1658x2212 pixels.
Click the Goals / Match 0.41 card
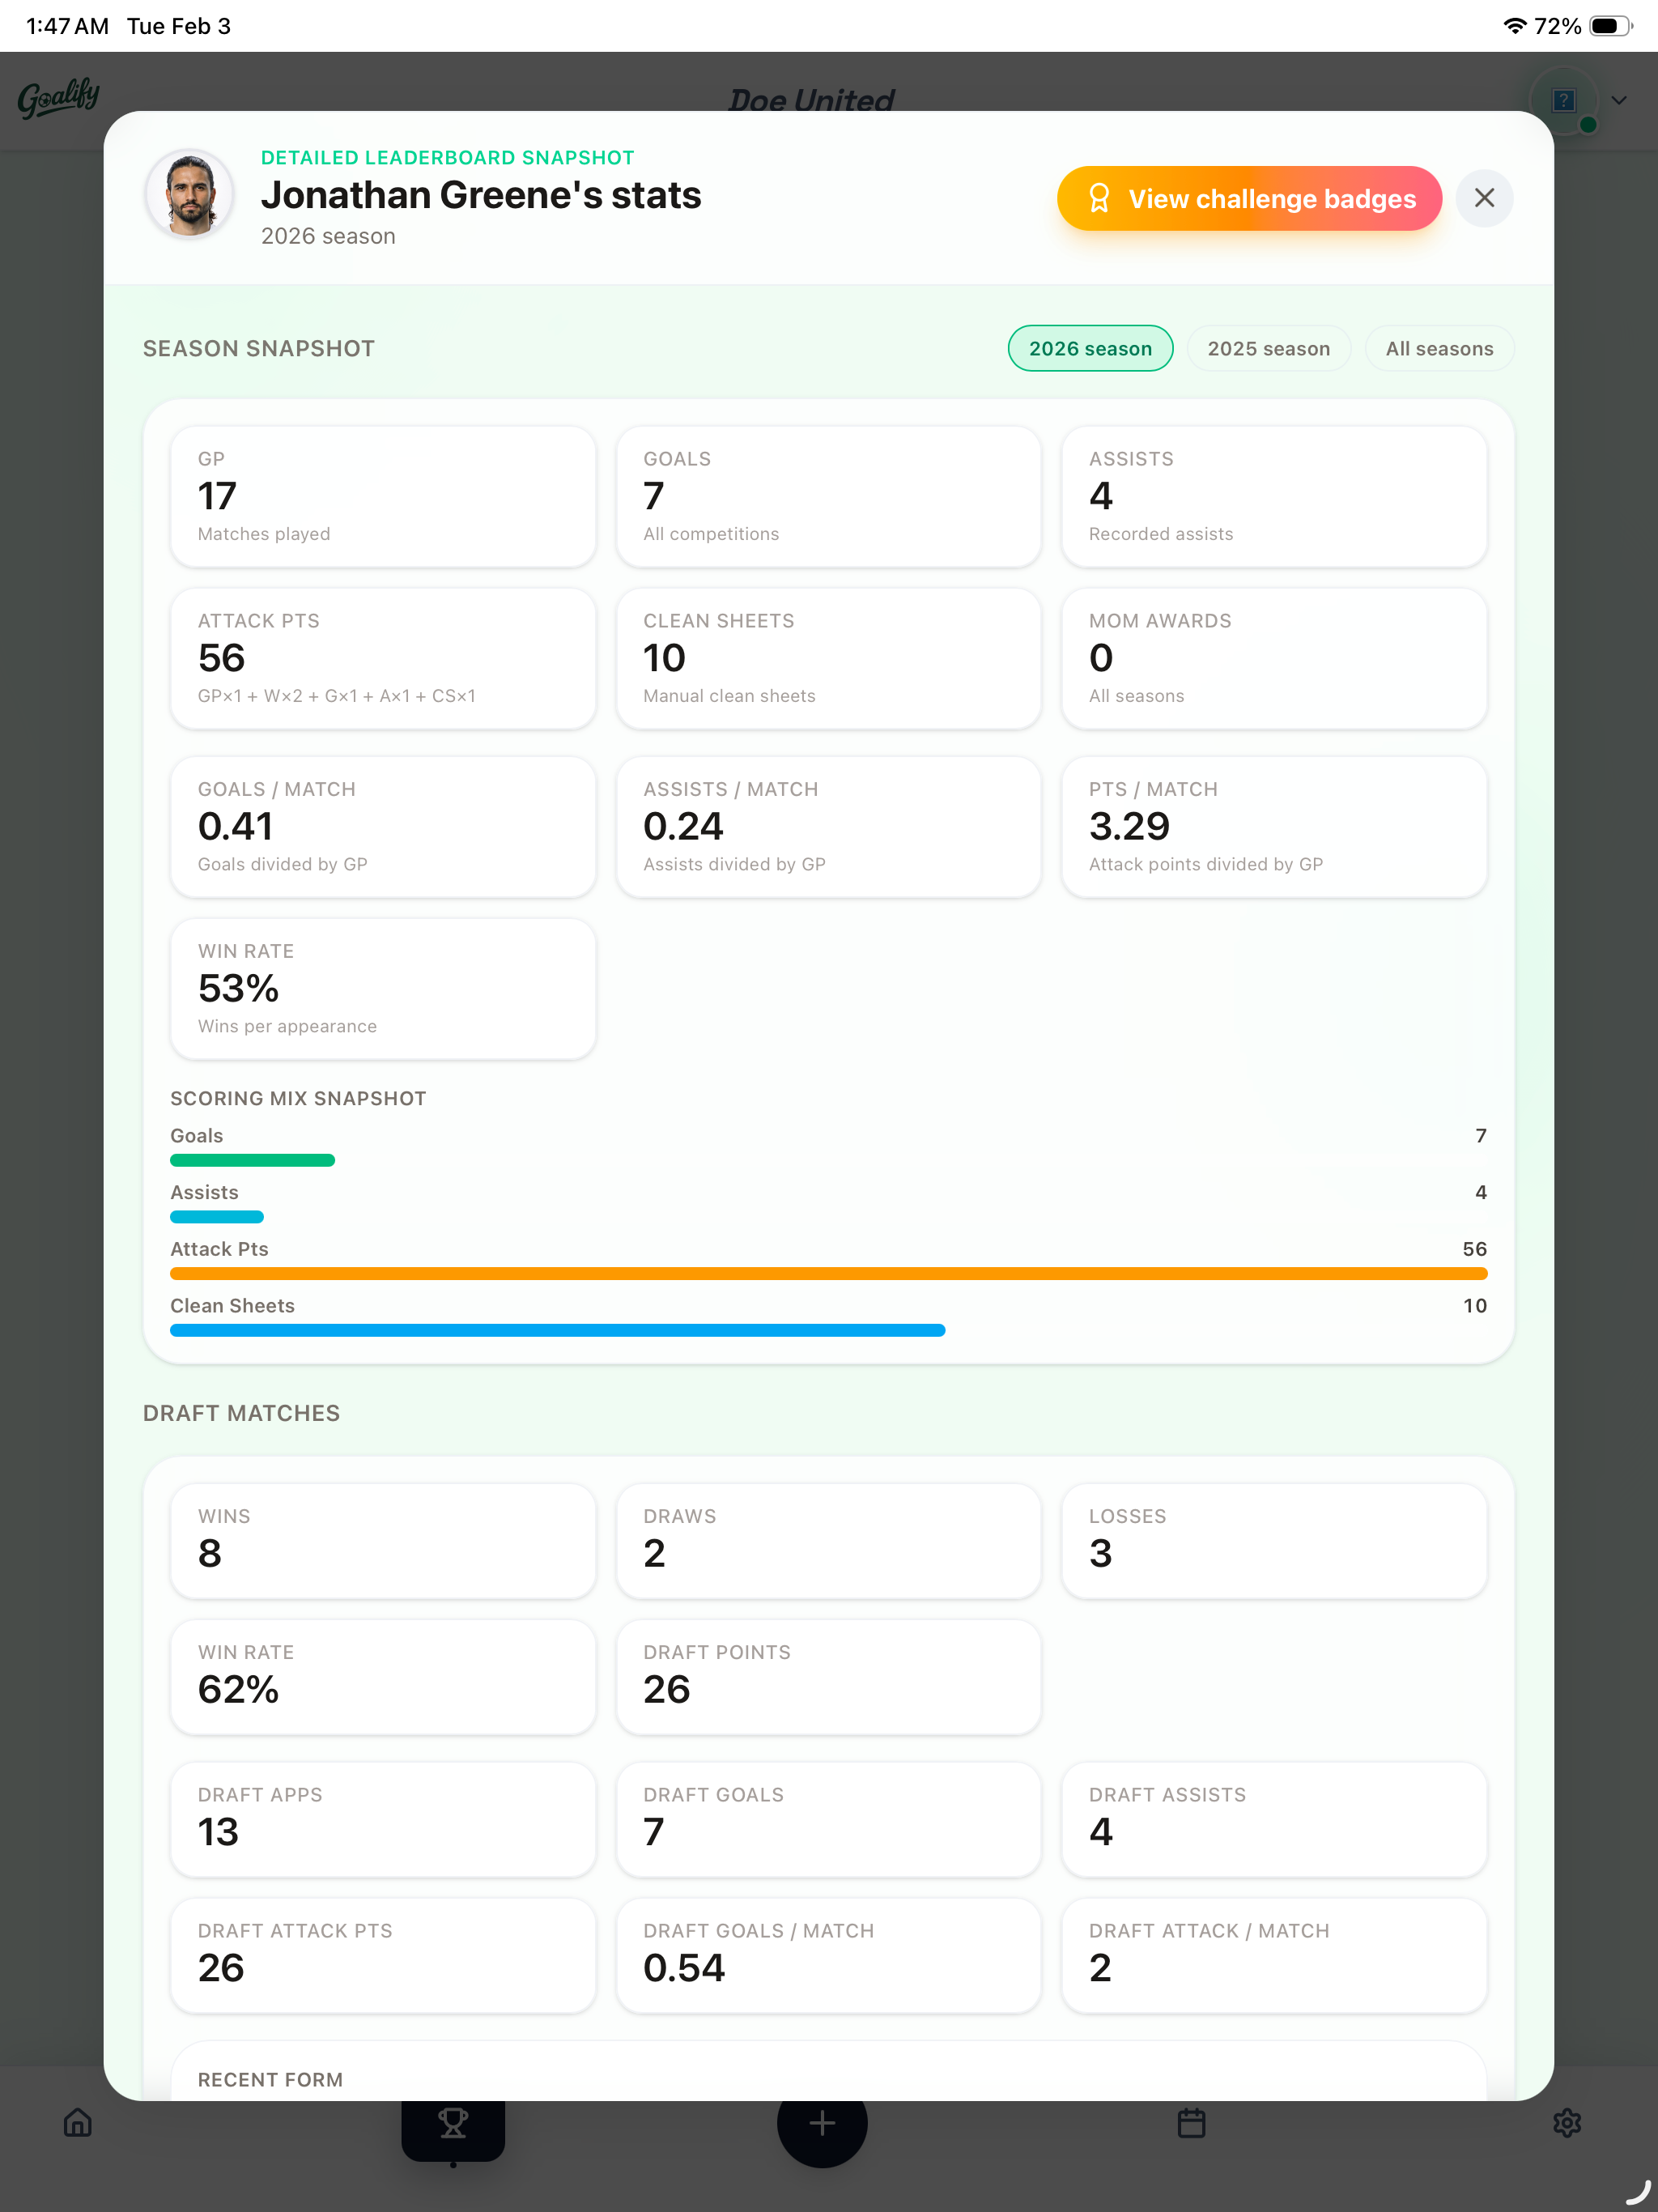coord(383,826)
